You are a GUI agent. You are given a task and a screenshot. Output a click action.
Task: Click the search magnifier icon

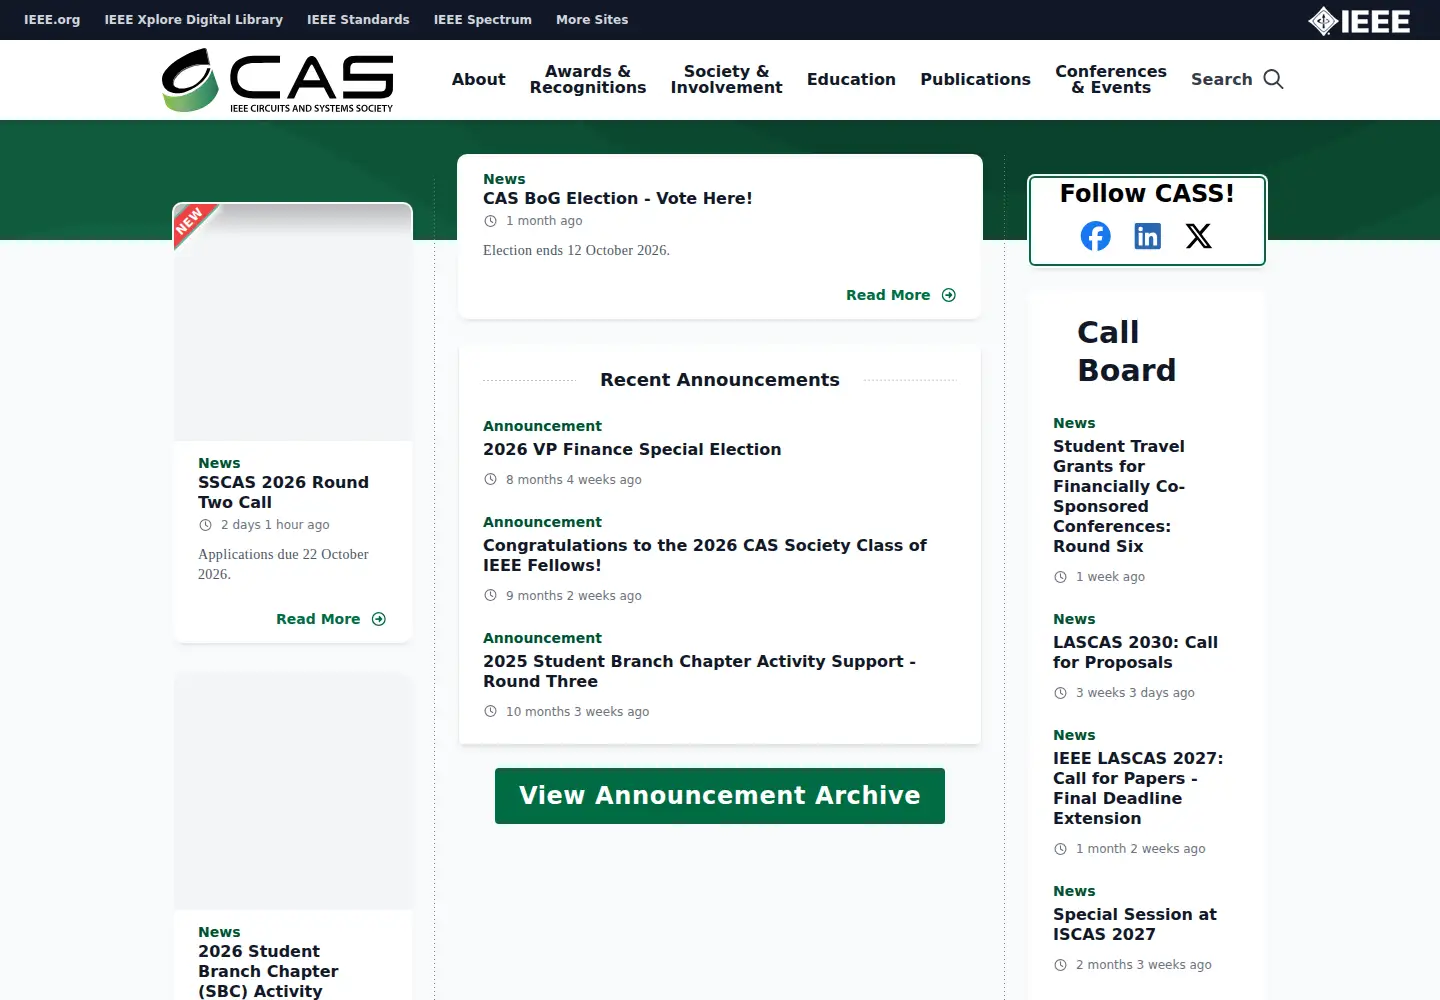tap(1273, 79)
